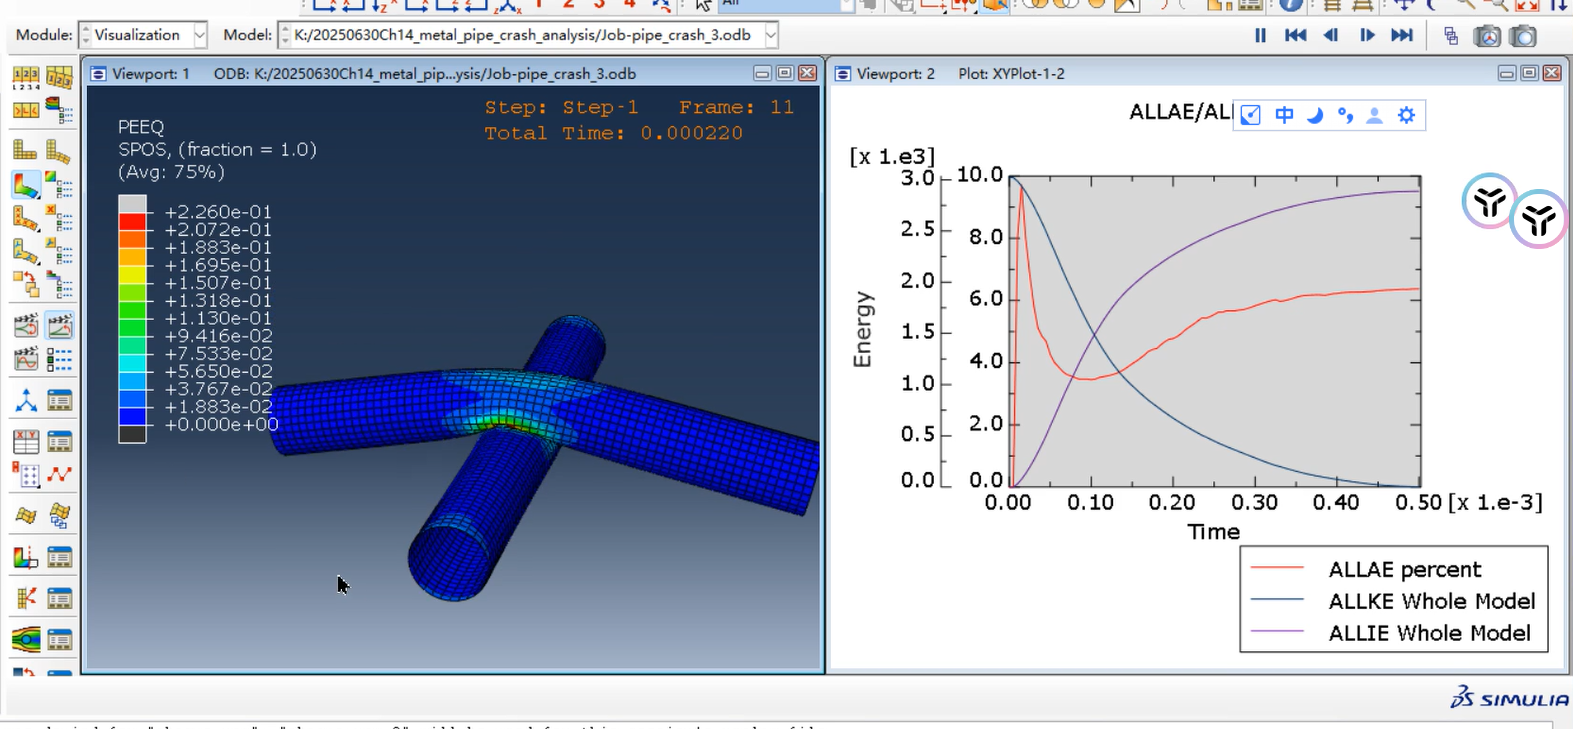
Task: Jump to the first frame
Action: pyautogui.click(x=1295, y=35)
